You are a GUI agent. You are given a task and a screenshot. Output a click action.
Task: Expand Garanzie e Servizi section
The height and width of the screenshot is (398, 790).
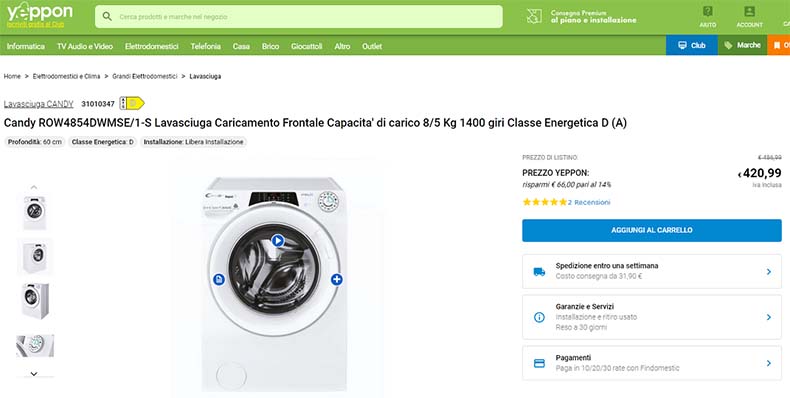[651, 317]
